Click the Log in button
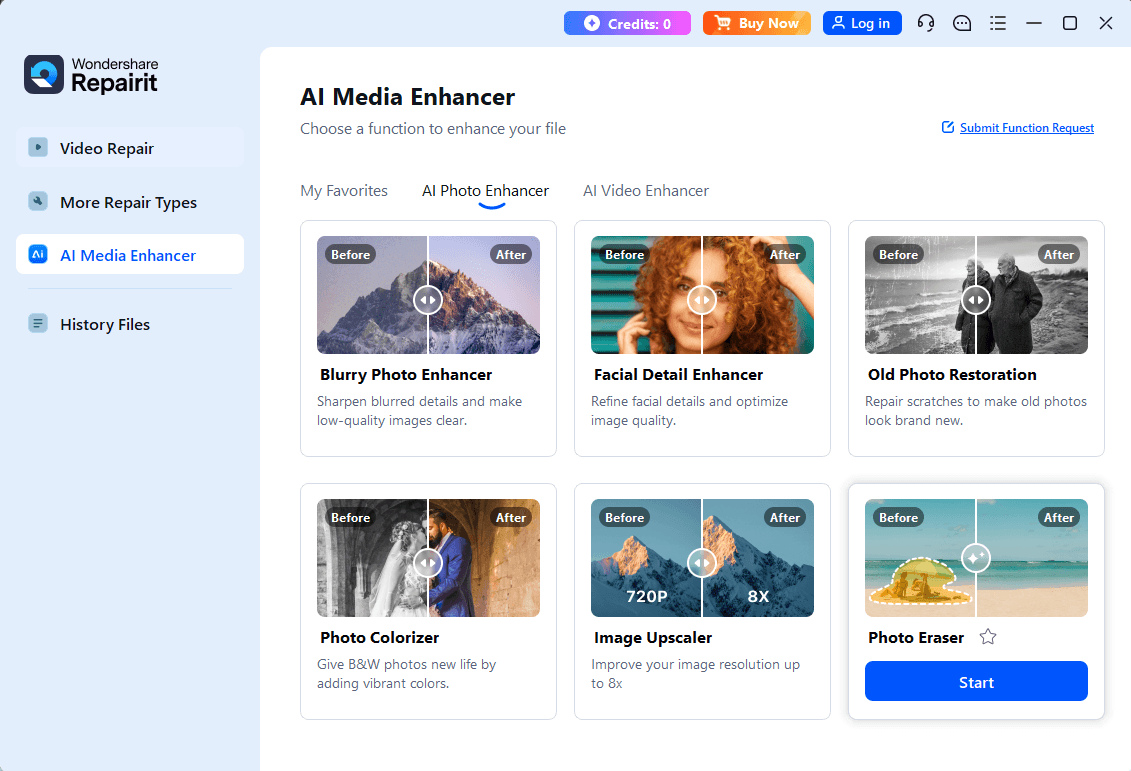 pos(861,22)
